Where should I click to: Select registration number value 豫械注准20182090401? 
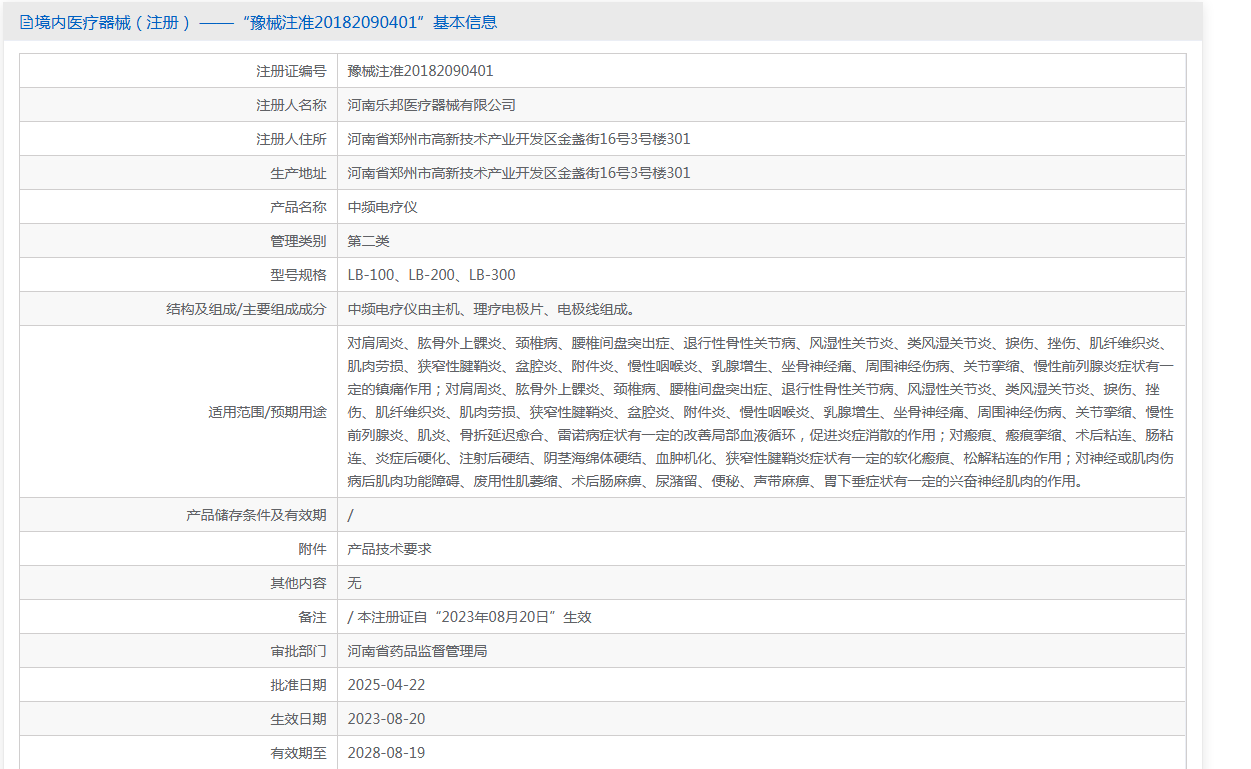pos(420,71)
